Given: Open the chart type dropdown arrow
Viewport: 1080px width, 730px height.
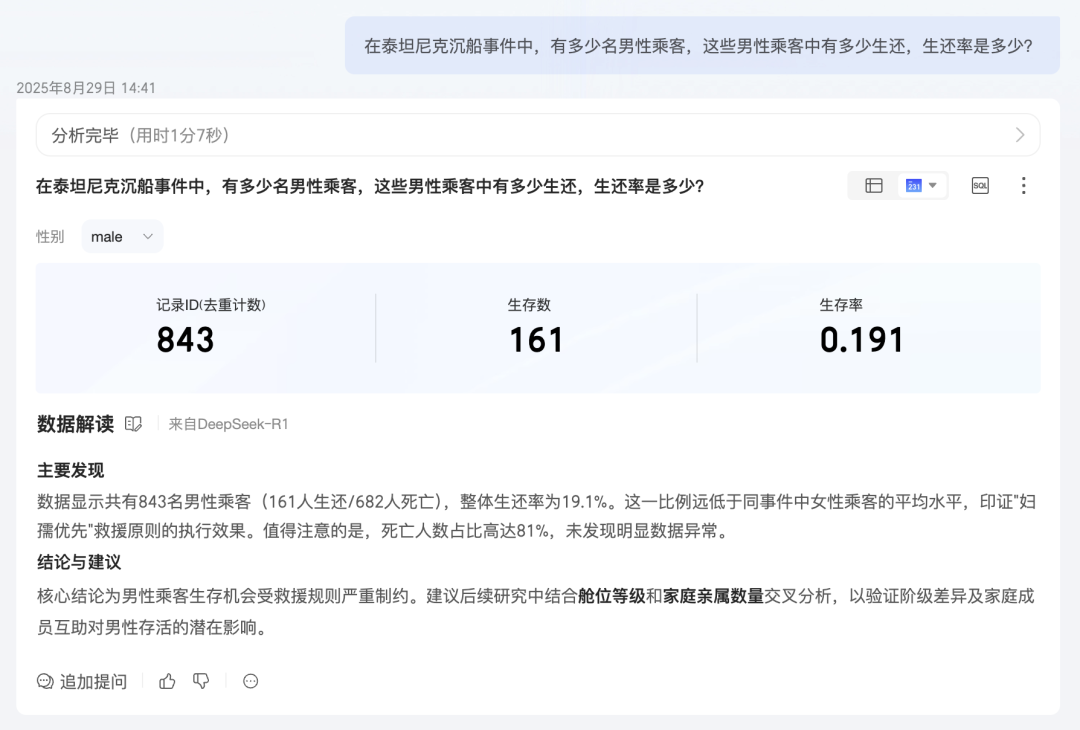Looking at the screenshot, I should tap(933, 186).
